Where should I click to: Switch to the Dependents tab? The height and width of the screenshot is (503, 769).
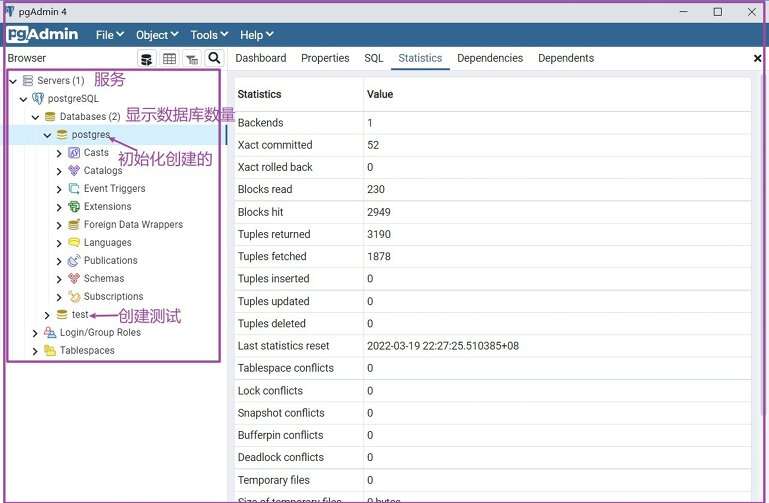[566, 58]
